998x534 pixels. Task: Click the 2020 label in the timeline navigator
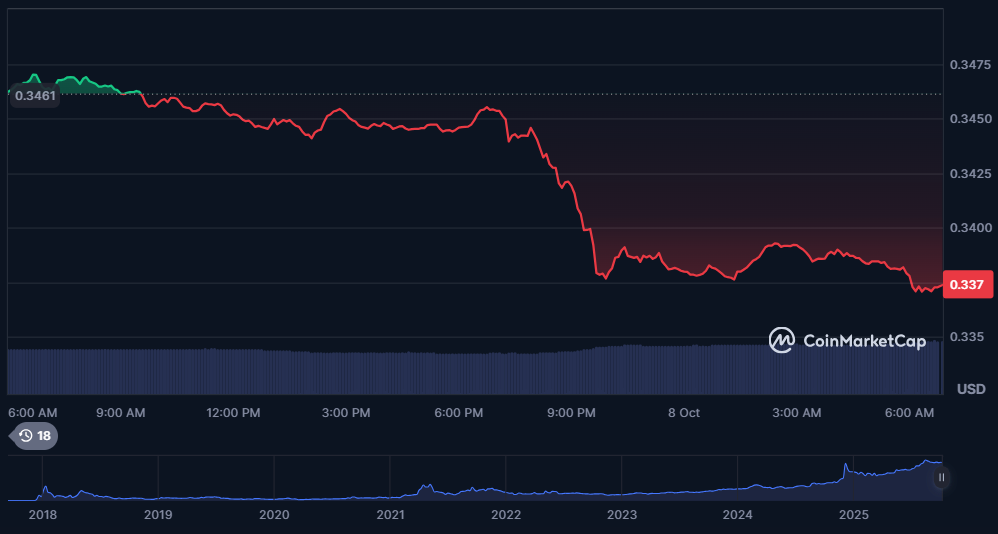point(274,514)
